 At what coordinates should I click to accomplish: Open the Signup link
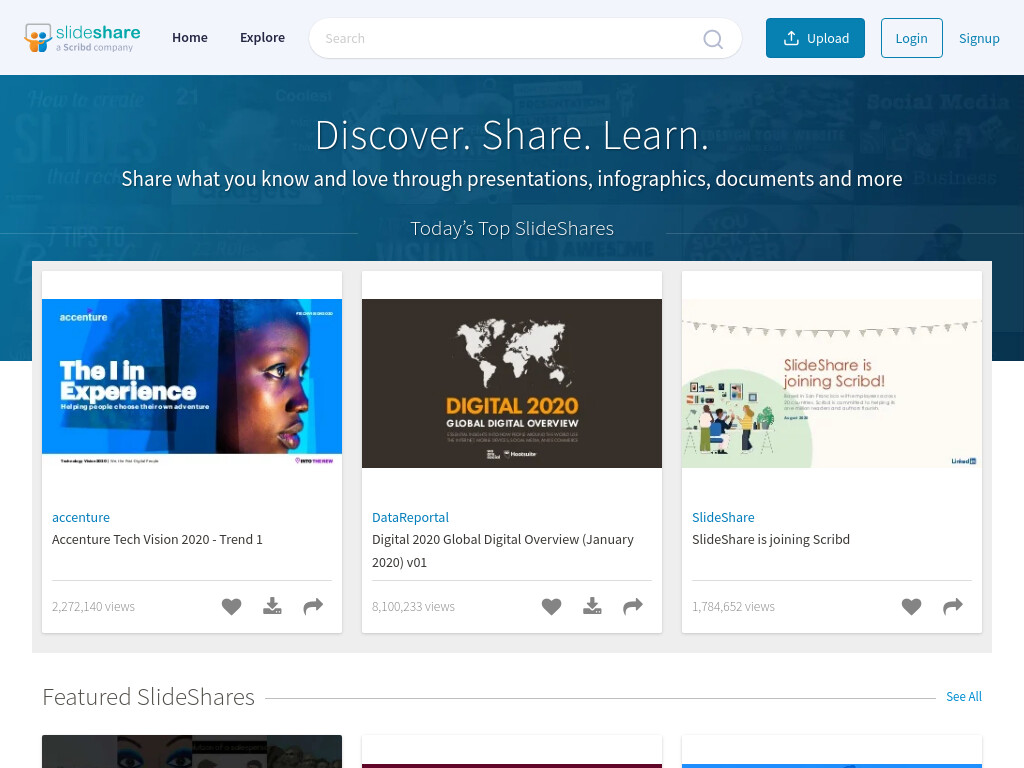pos(979,39)
